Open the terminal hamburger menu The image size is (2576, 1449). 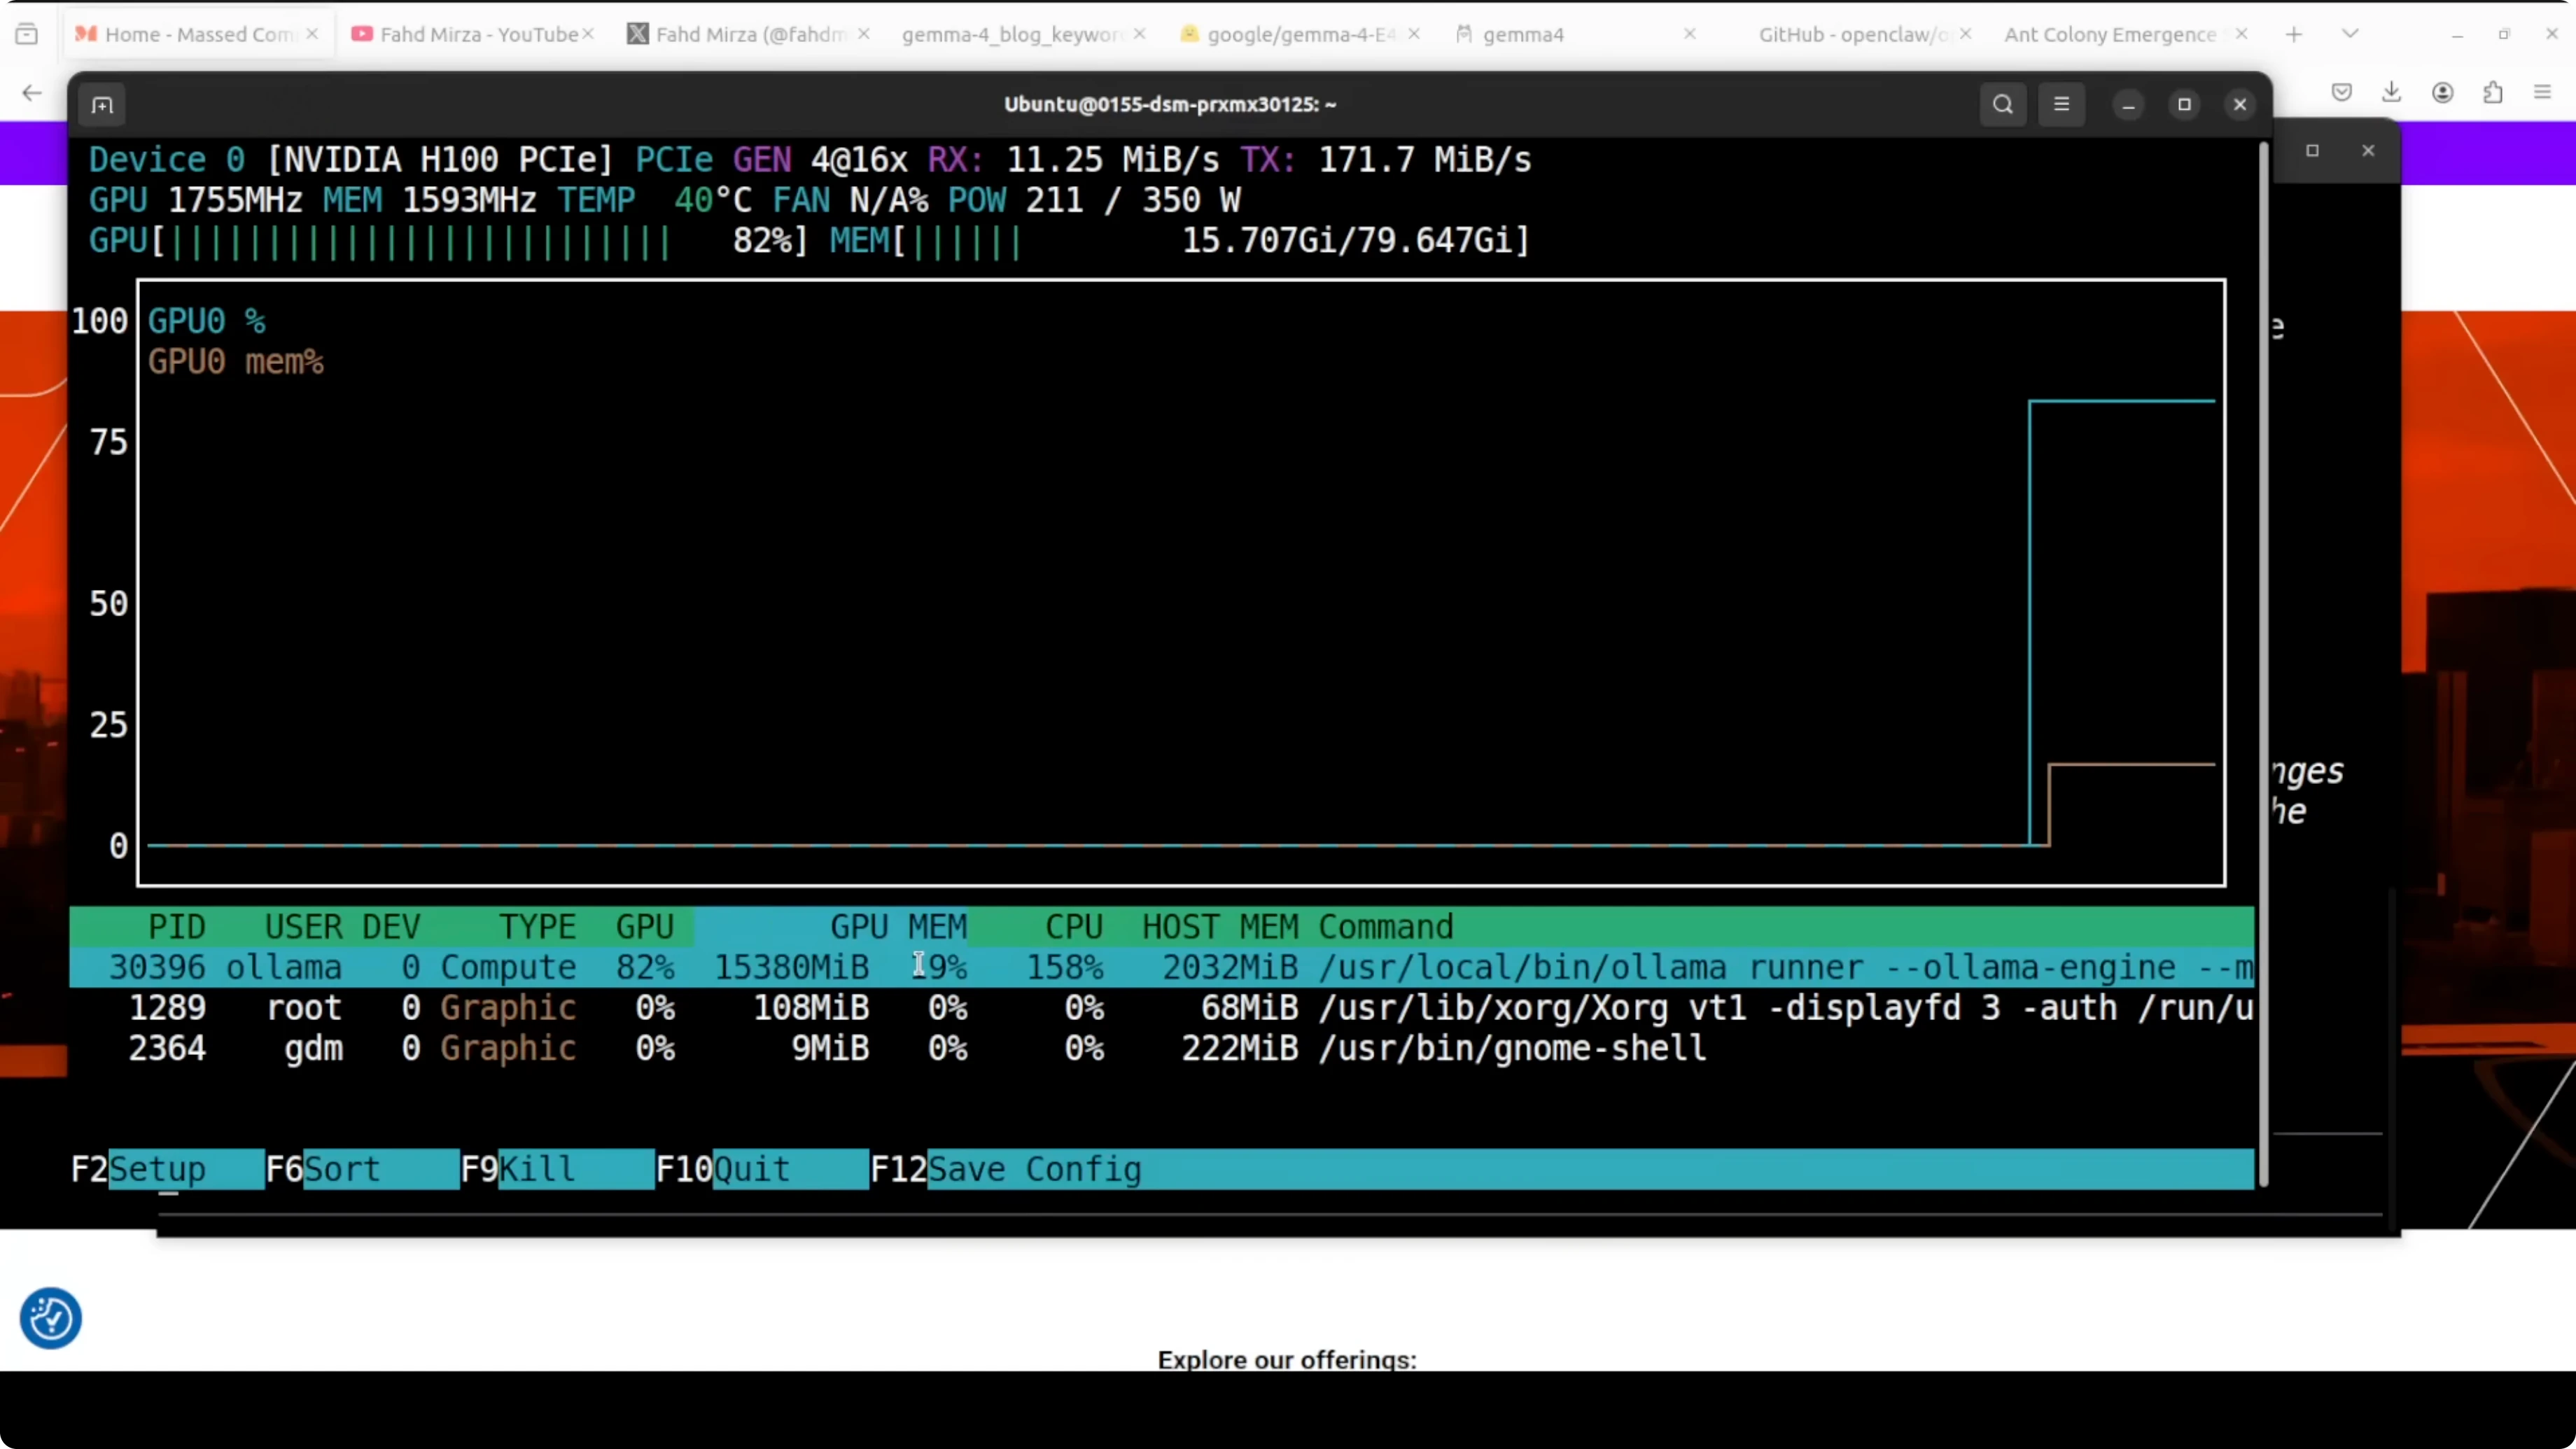click(x=2061, y=104)
